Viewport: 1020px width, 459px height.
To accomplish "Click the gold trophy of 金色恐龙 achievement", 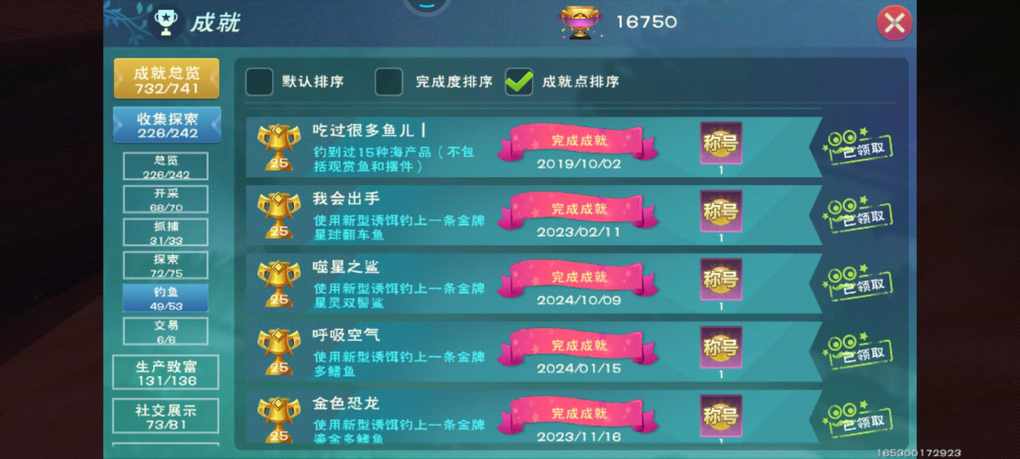I will coord(278,420).
